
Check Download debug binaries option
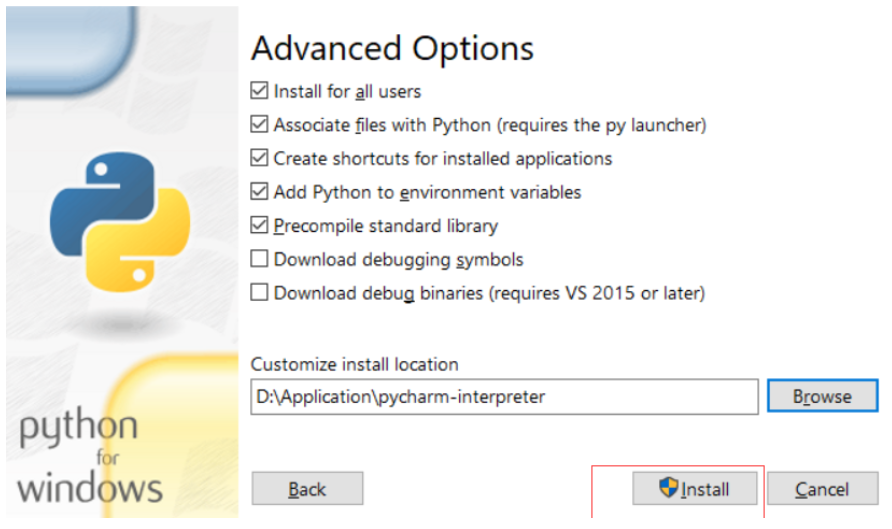tap(259, 292)
